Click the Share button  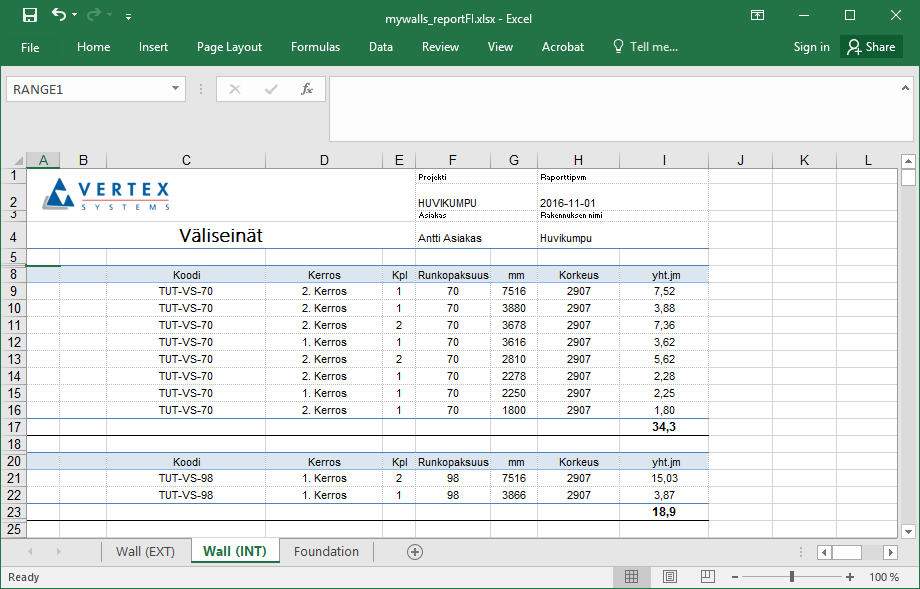pyautogui.click(x=870, y=47)
